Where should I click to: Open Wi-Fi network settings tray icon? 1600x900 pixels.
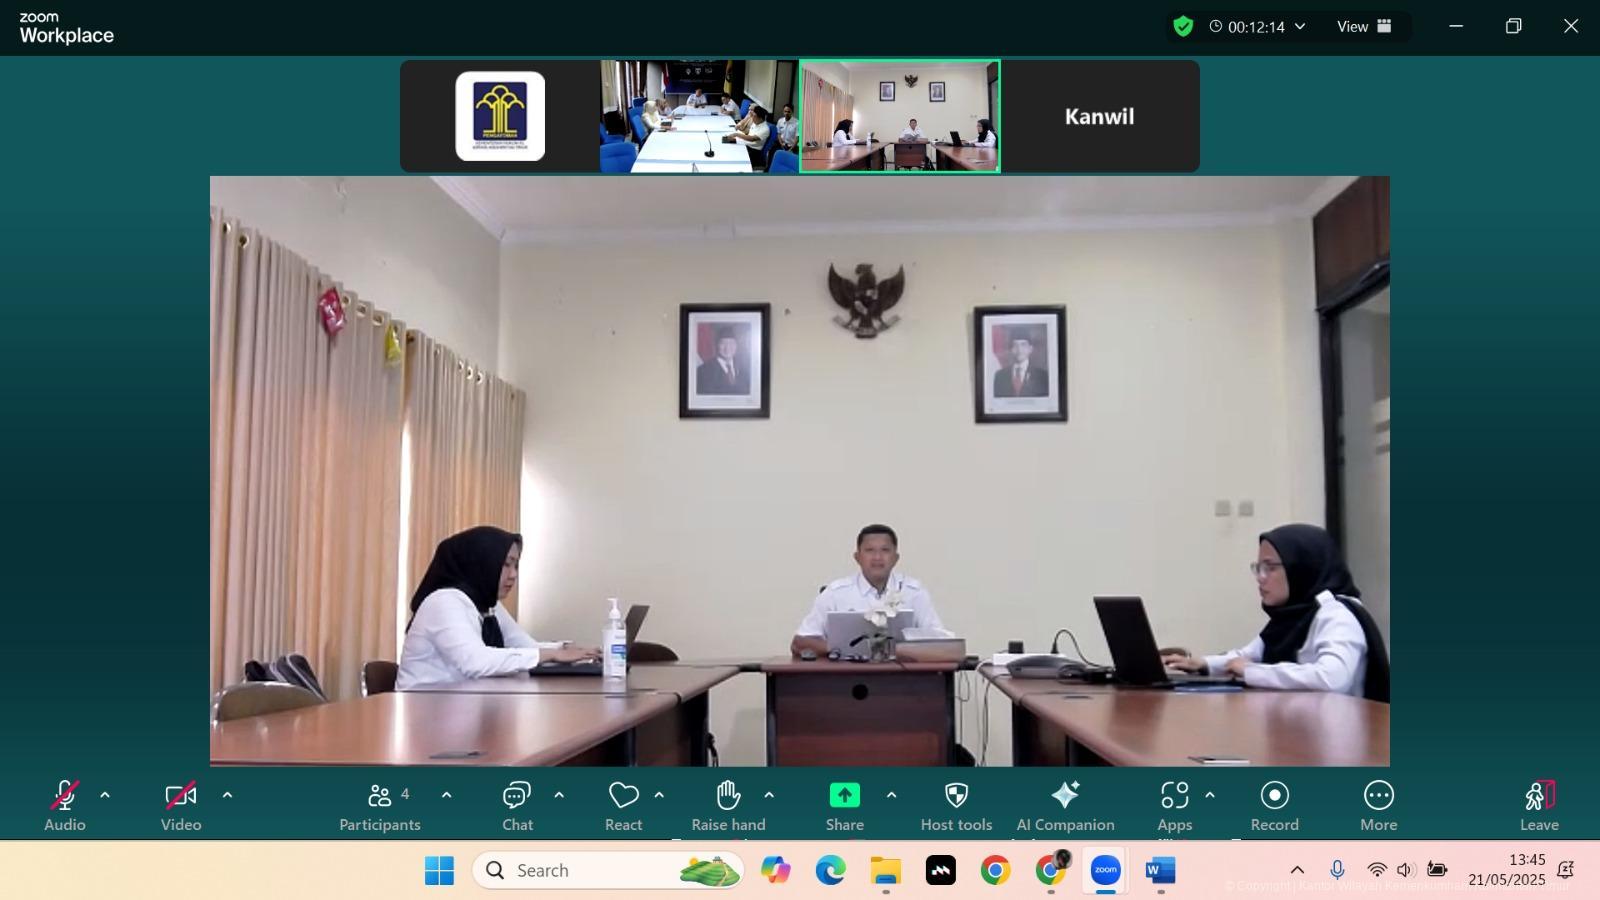1377,870
